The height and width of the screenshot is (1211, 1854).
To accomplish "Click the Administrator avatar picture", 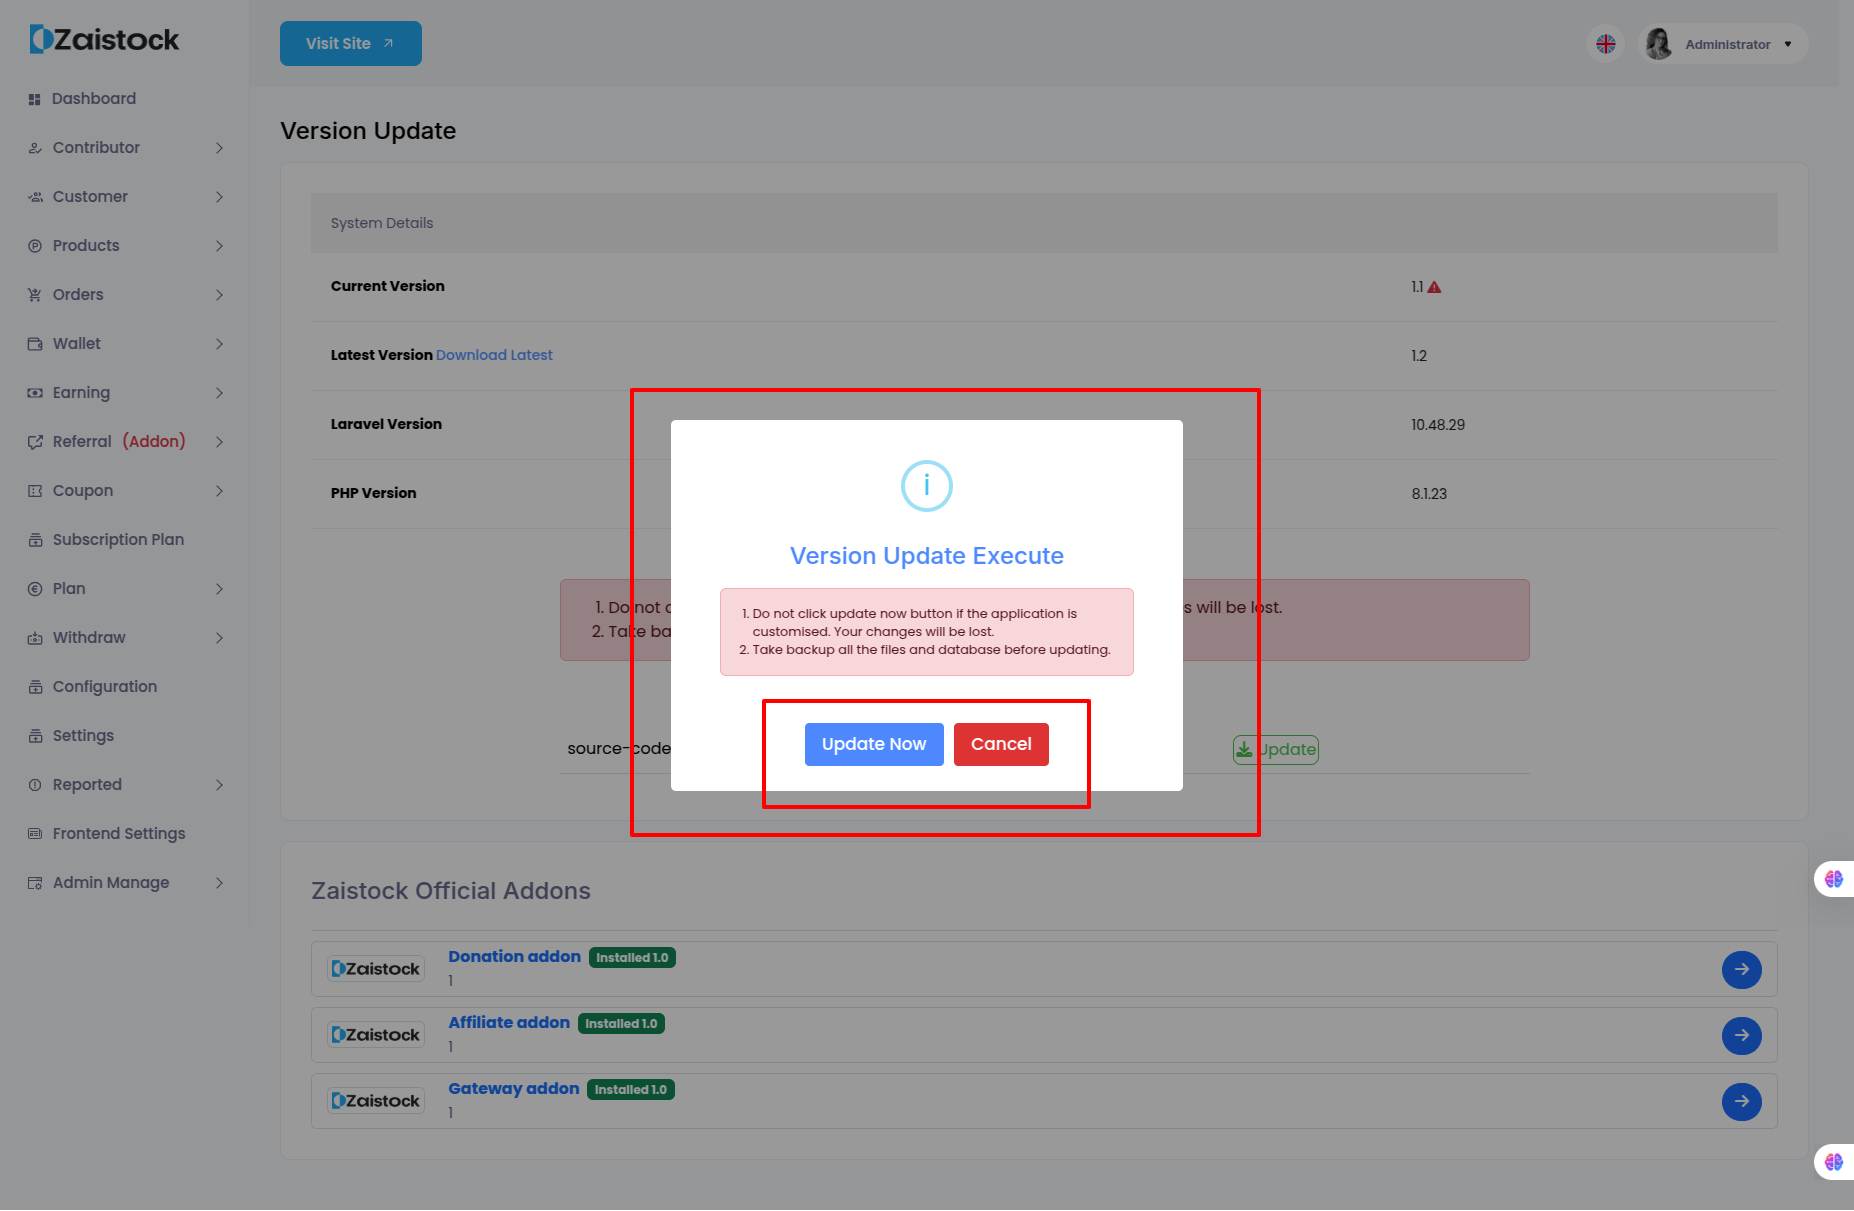I will coord(1659,44).
